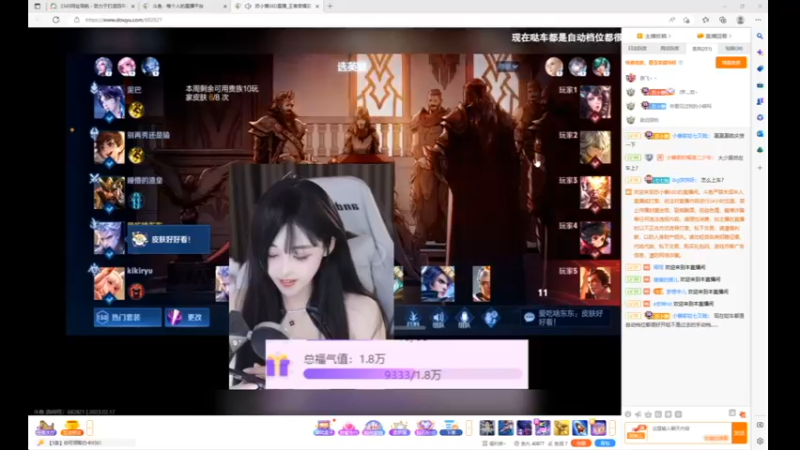800x450 pixels.
Task: Open Edge sidebar Microsoft 365 icon
Action: tap(760, 117)
